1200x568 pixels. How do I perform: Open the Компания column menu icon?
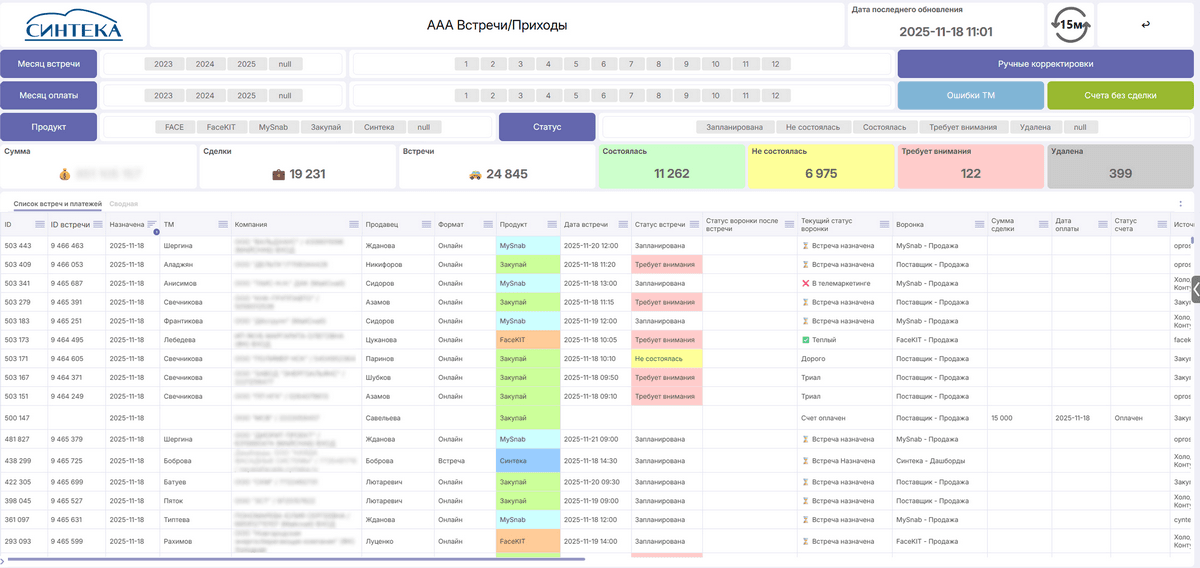353,224
